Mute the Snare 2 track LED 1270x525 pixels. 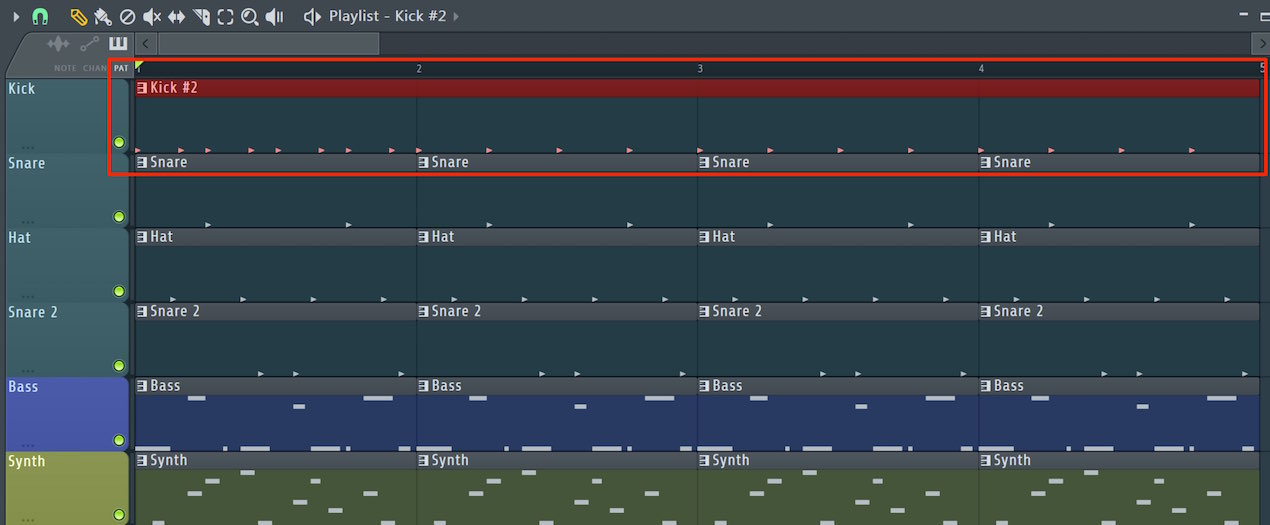pos(119,366)
